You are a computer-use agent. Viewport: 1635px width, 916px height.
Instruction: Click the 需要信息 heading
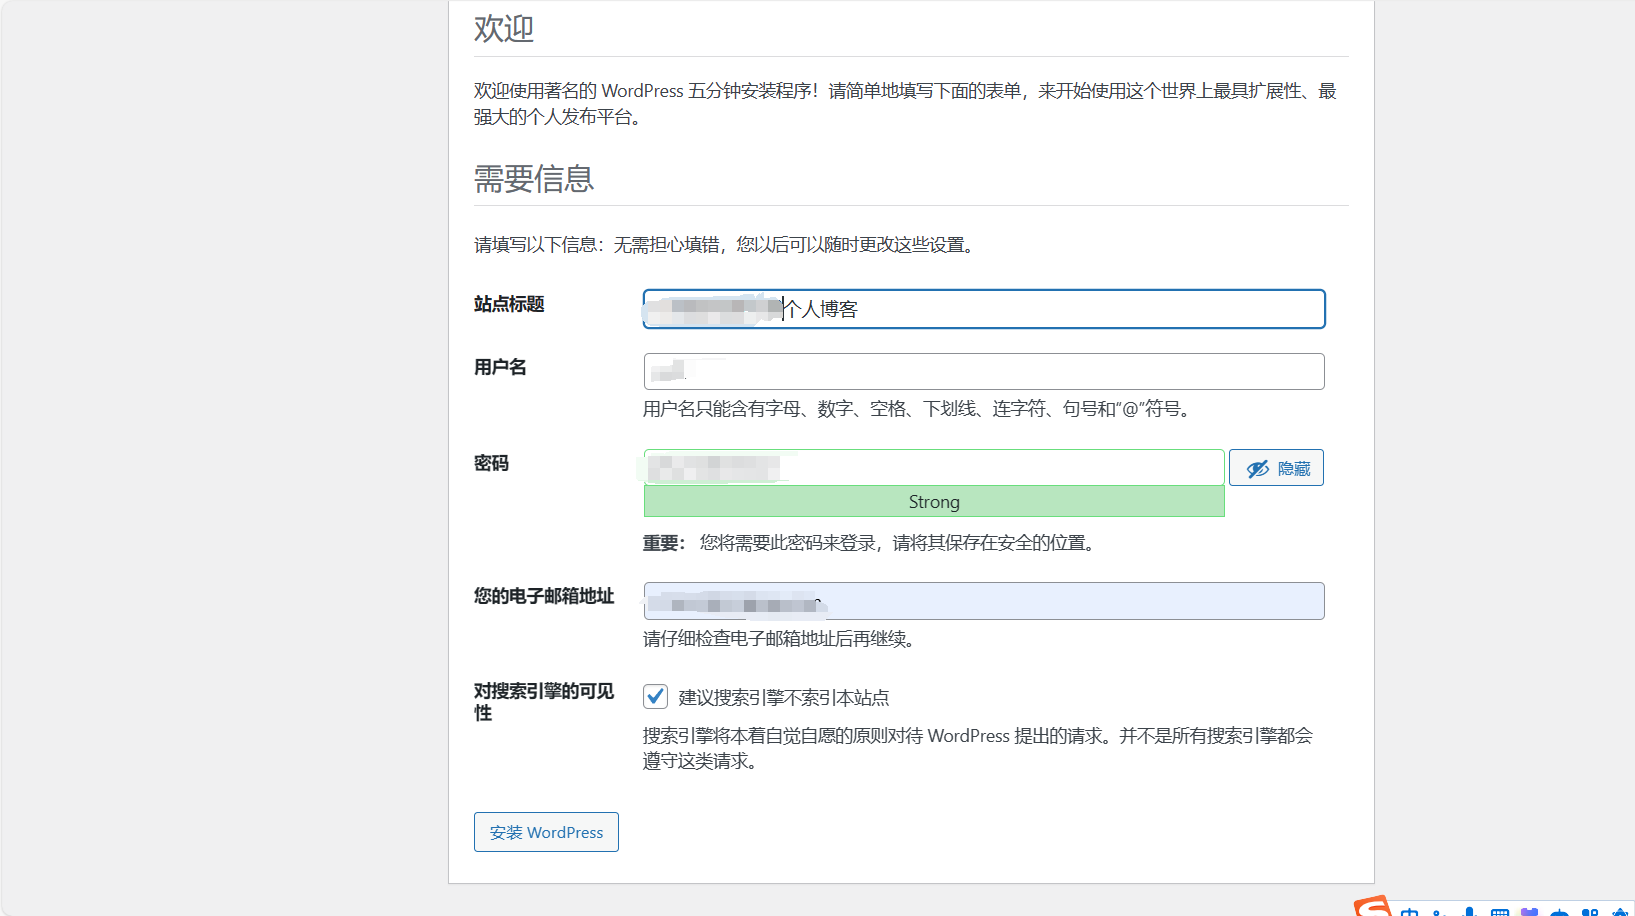click(x=534, y=179)
